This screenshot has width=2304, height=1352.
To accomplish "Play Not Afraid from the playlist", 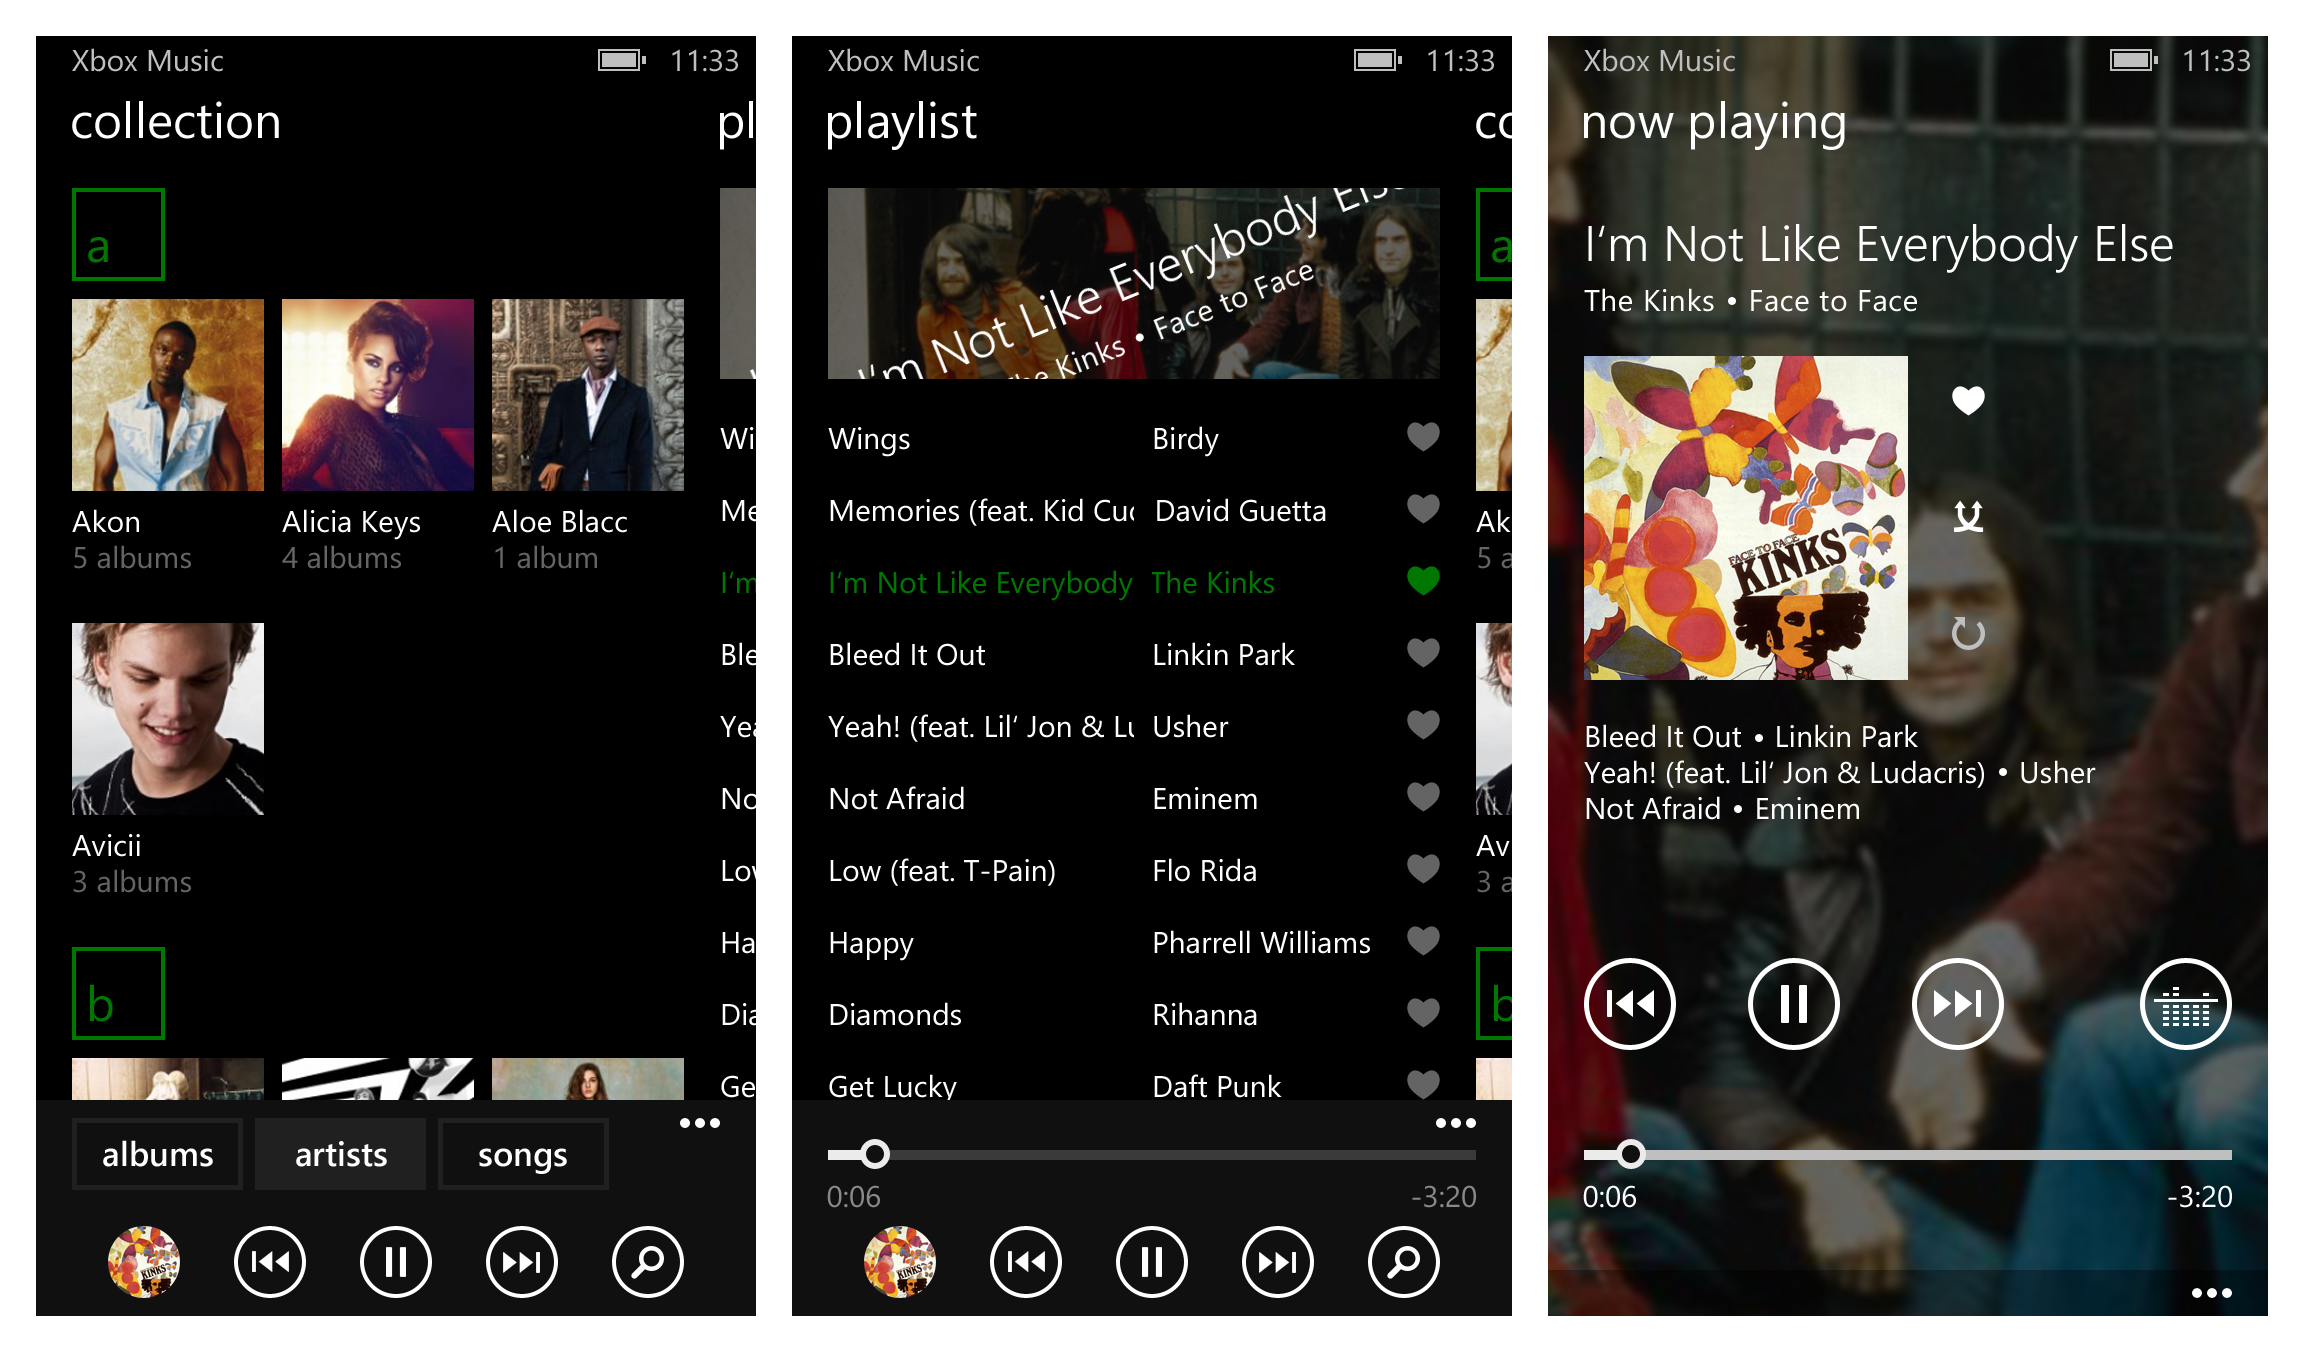I will pos(897,799).
